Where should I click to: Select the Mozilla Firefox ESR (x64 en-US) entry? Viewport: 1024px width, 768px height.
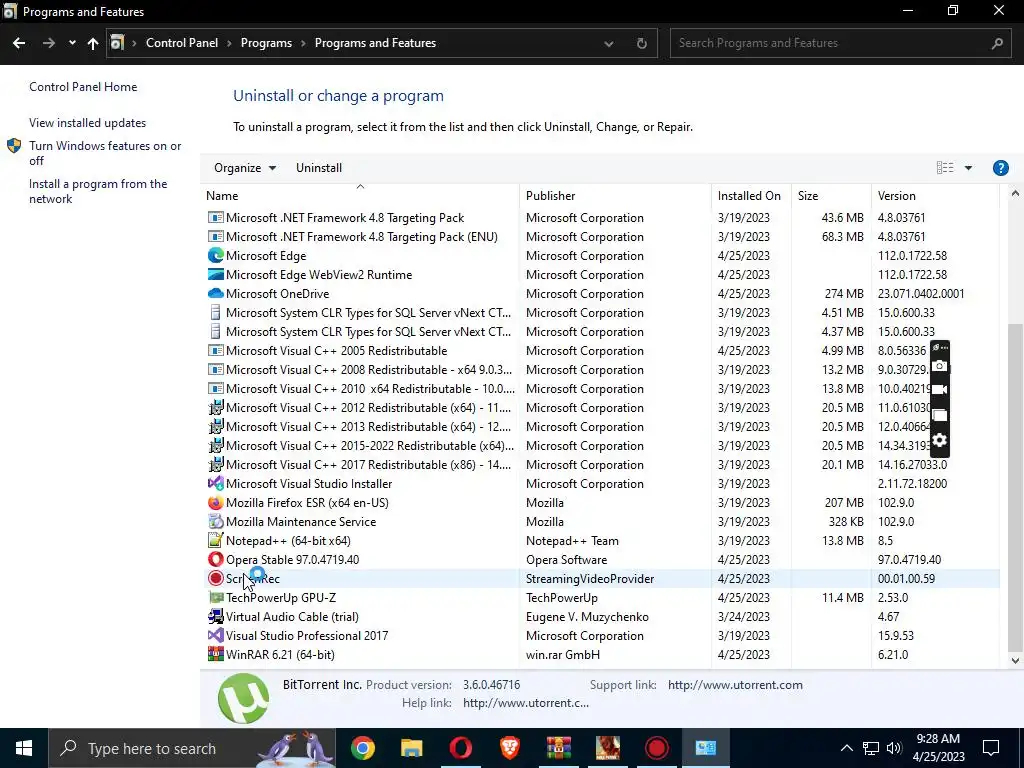[600, 502]
